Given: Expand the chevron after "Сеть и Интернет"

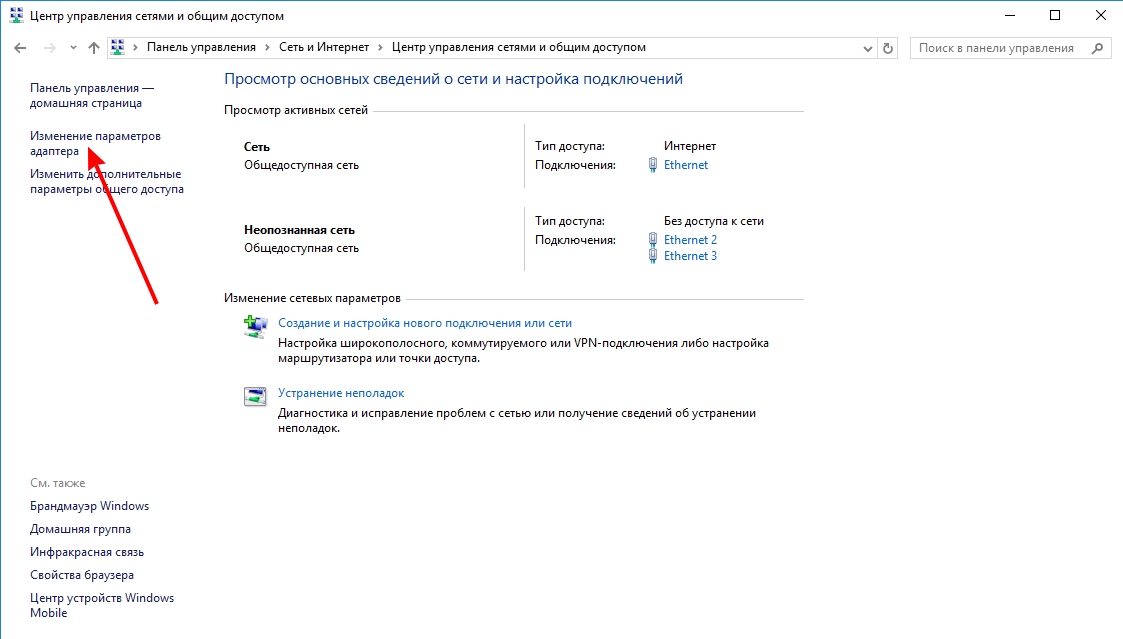Looking at the screenshot, I should pos(381,48).
